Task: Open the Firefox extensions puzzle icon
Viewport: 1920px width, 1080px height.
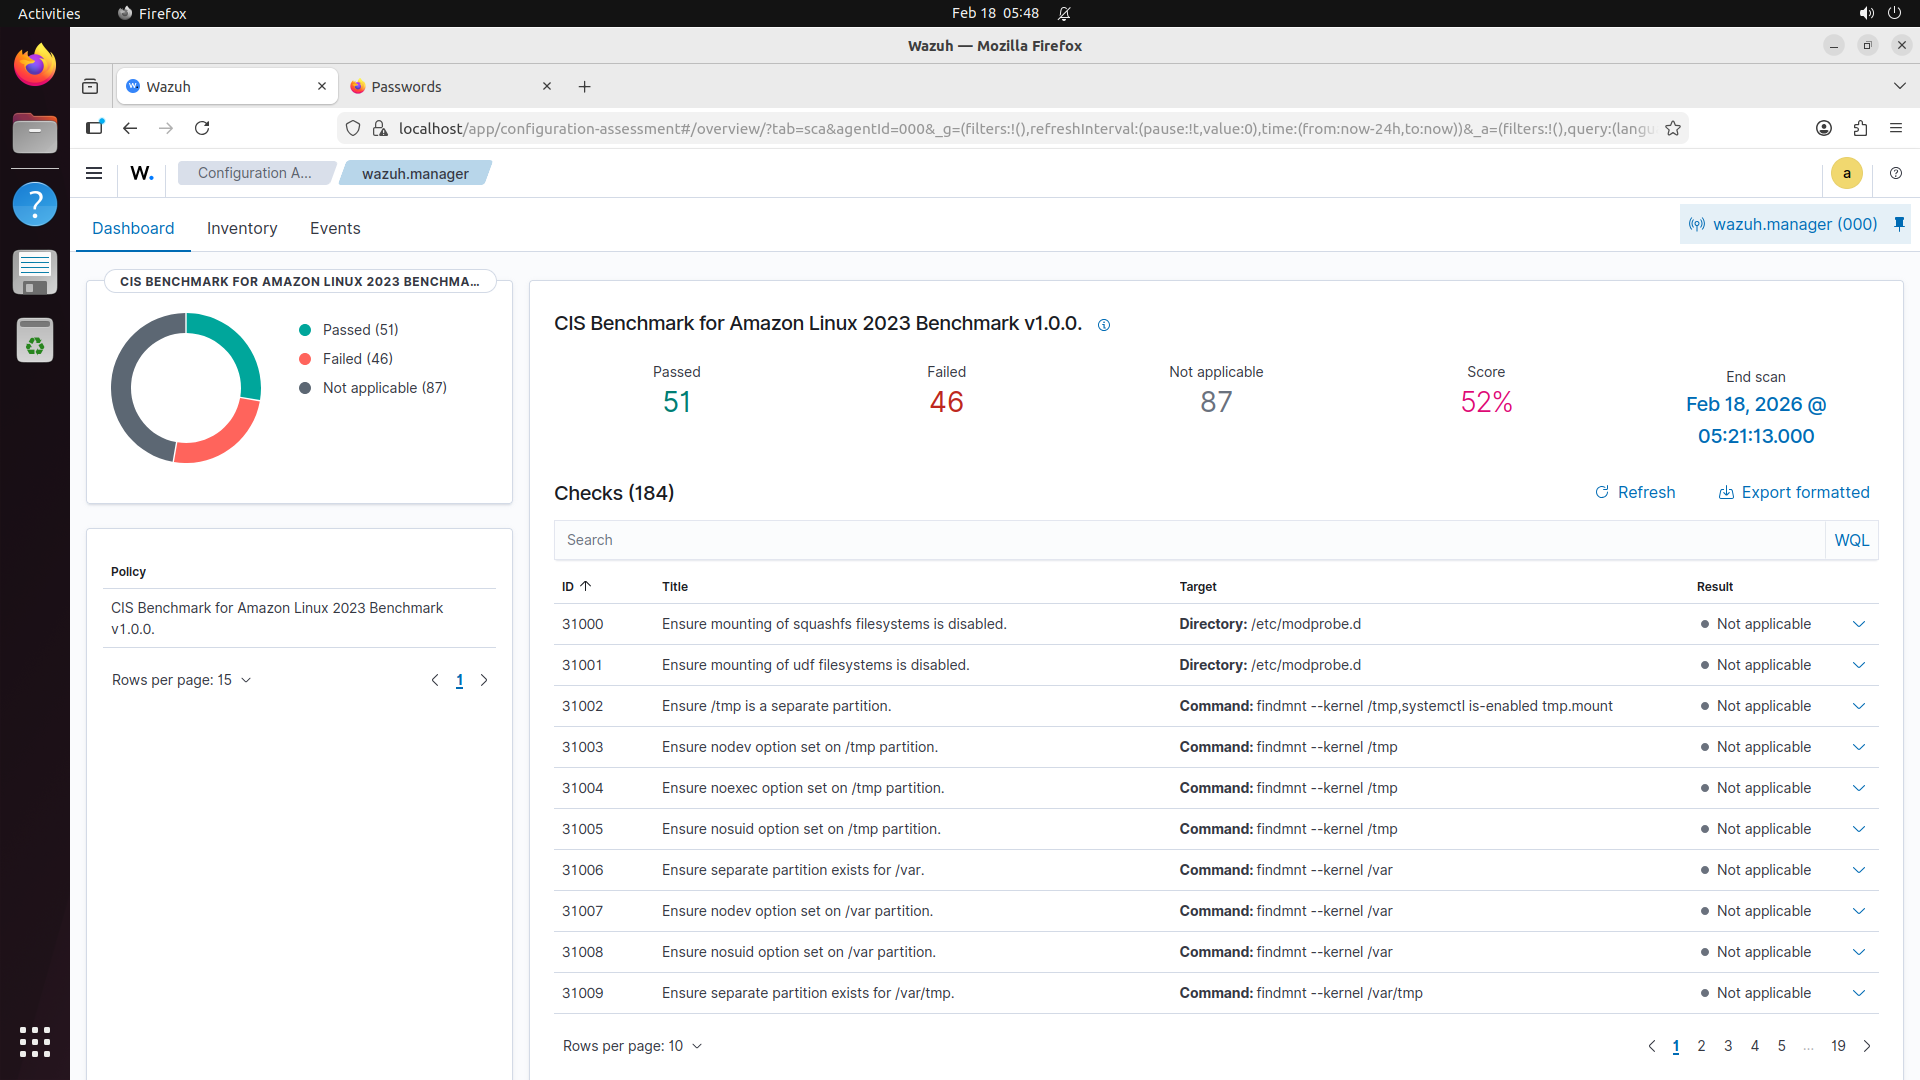Action: coord(1860,128)
